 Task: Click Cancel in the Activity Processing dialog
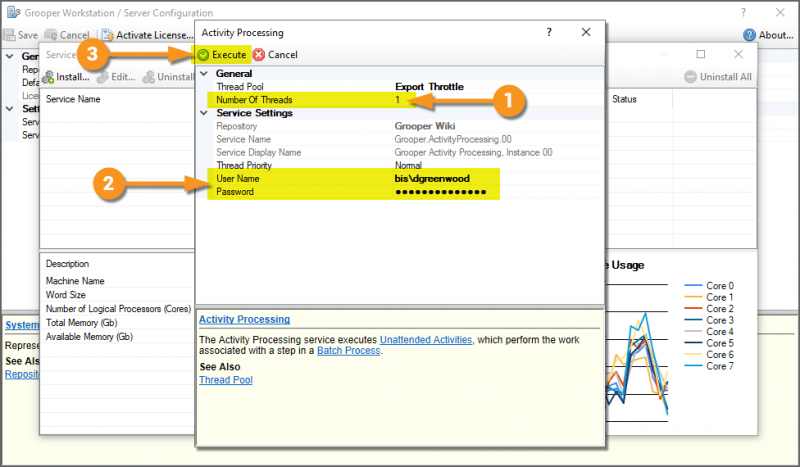tap(276, 55)
